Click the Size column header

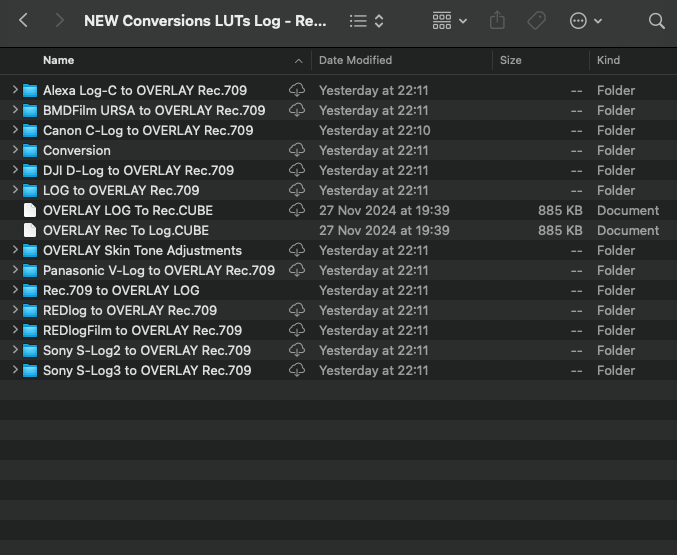tap(511, 60)
